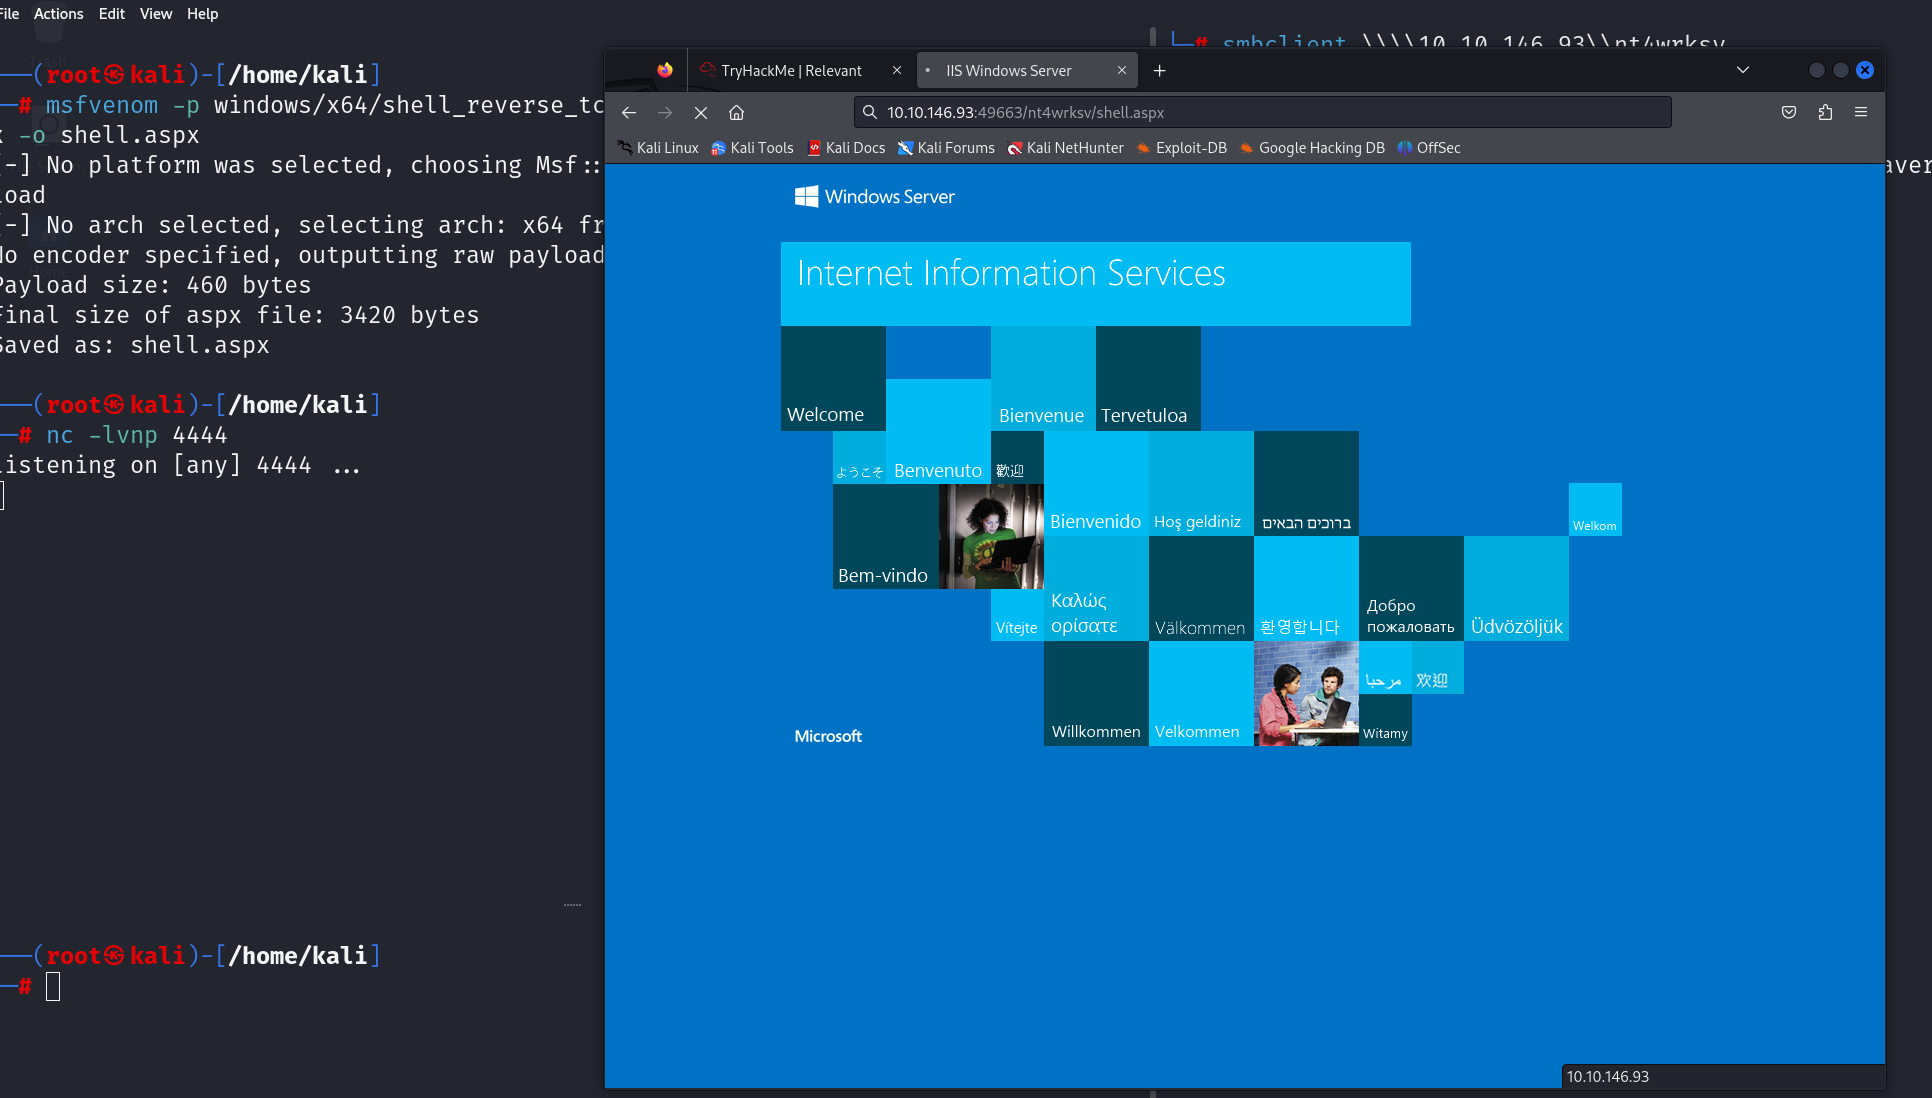Open the terminal Help menu
Viewport: 1932px width, 1098px height.
point(202,14)
